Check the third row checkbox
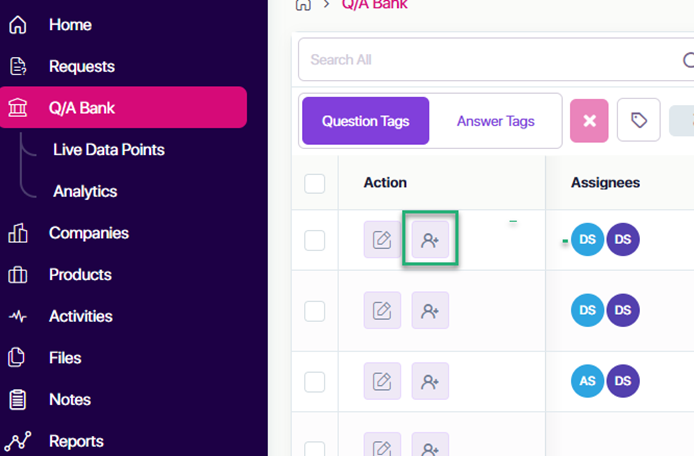Image resolution: width=694 pixels, height=456 pixels. pyautogui.click(x=315, y=382)
